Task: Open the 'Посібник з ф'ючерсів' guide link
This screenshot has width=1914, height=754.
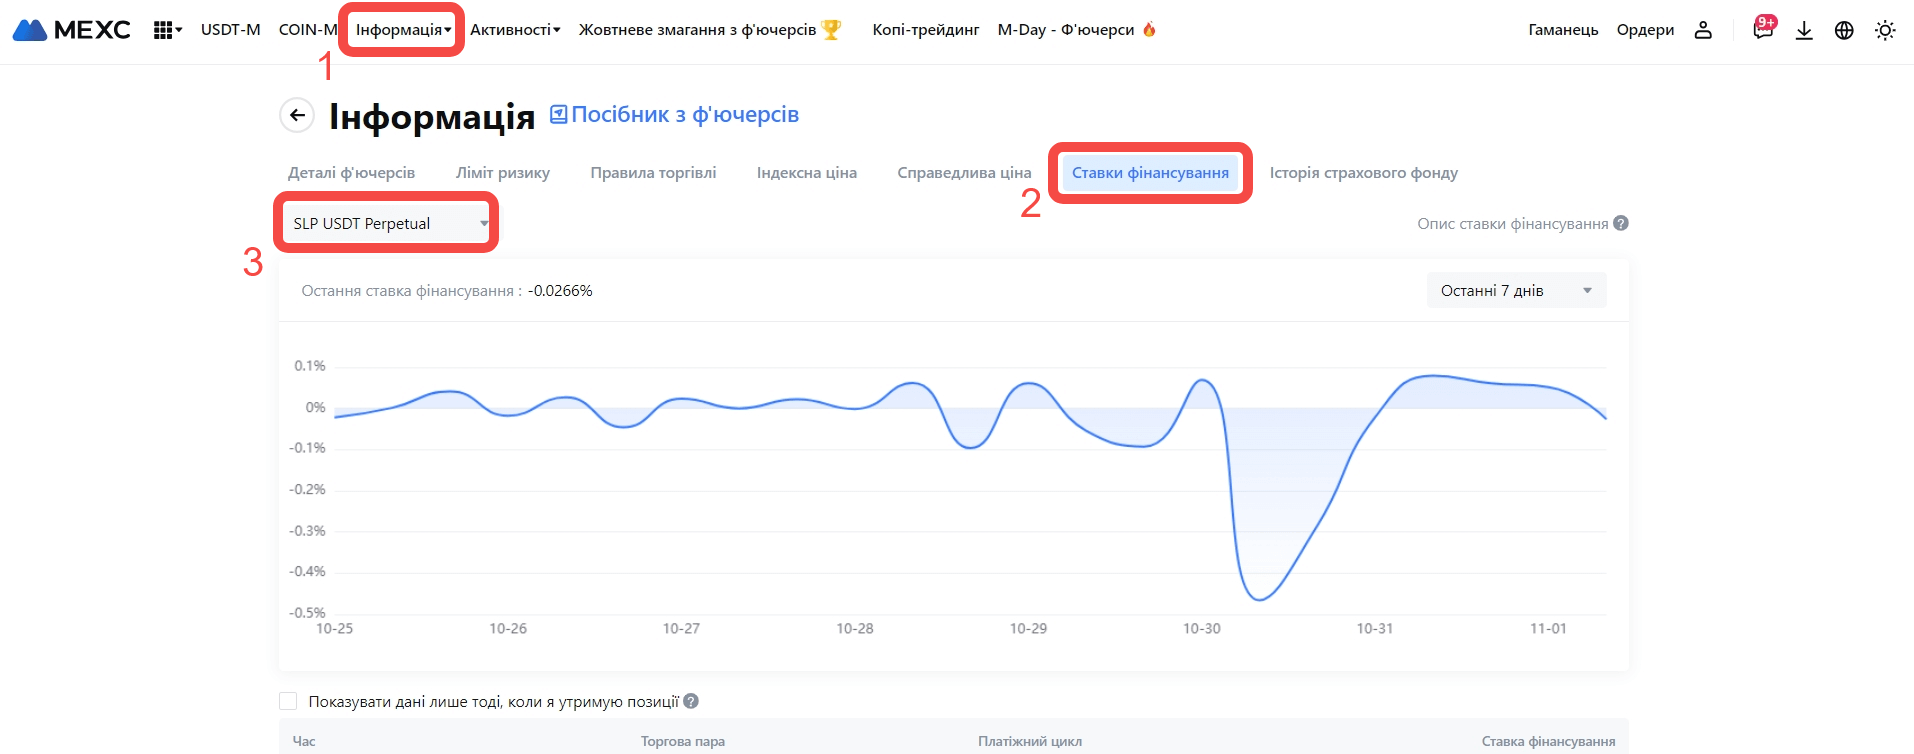Action: coord(675,114)
